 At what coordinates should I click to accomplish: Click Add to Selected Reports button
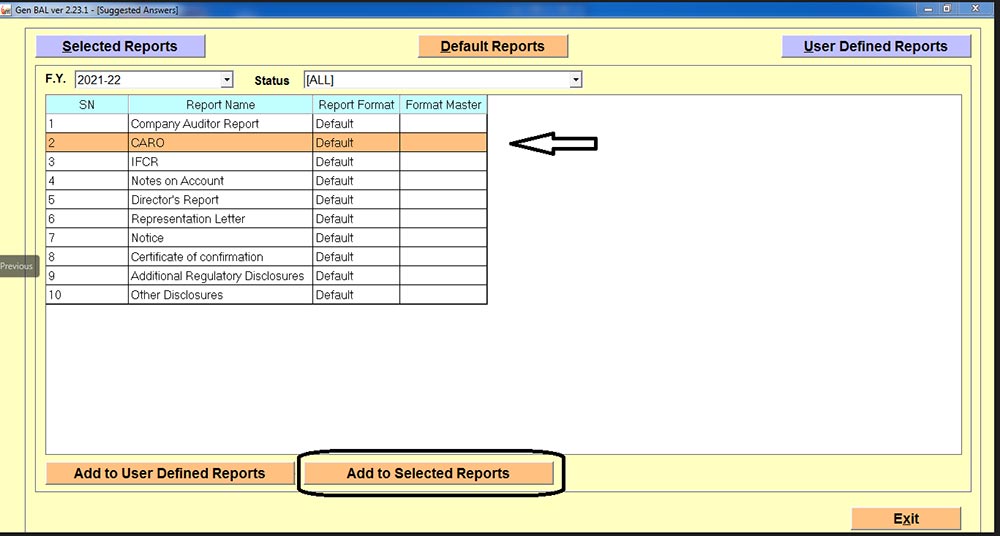429,473
